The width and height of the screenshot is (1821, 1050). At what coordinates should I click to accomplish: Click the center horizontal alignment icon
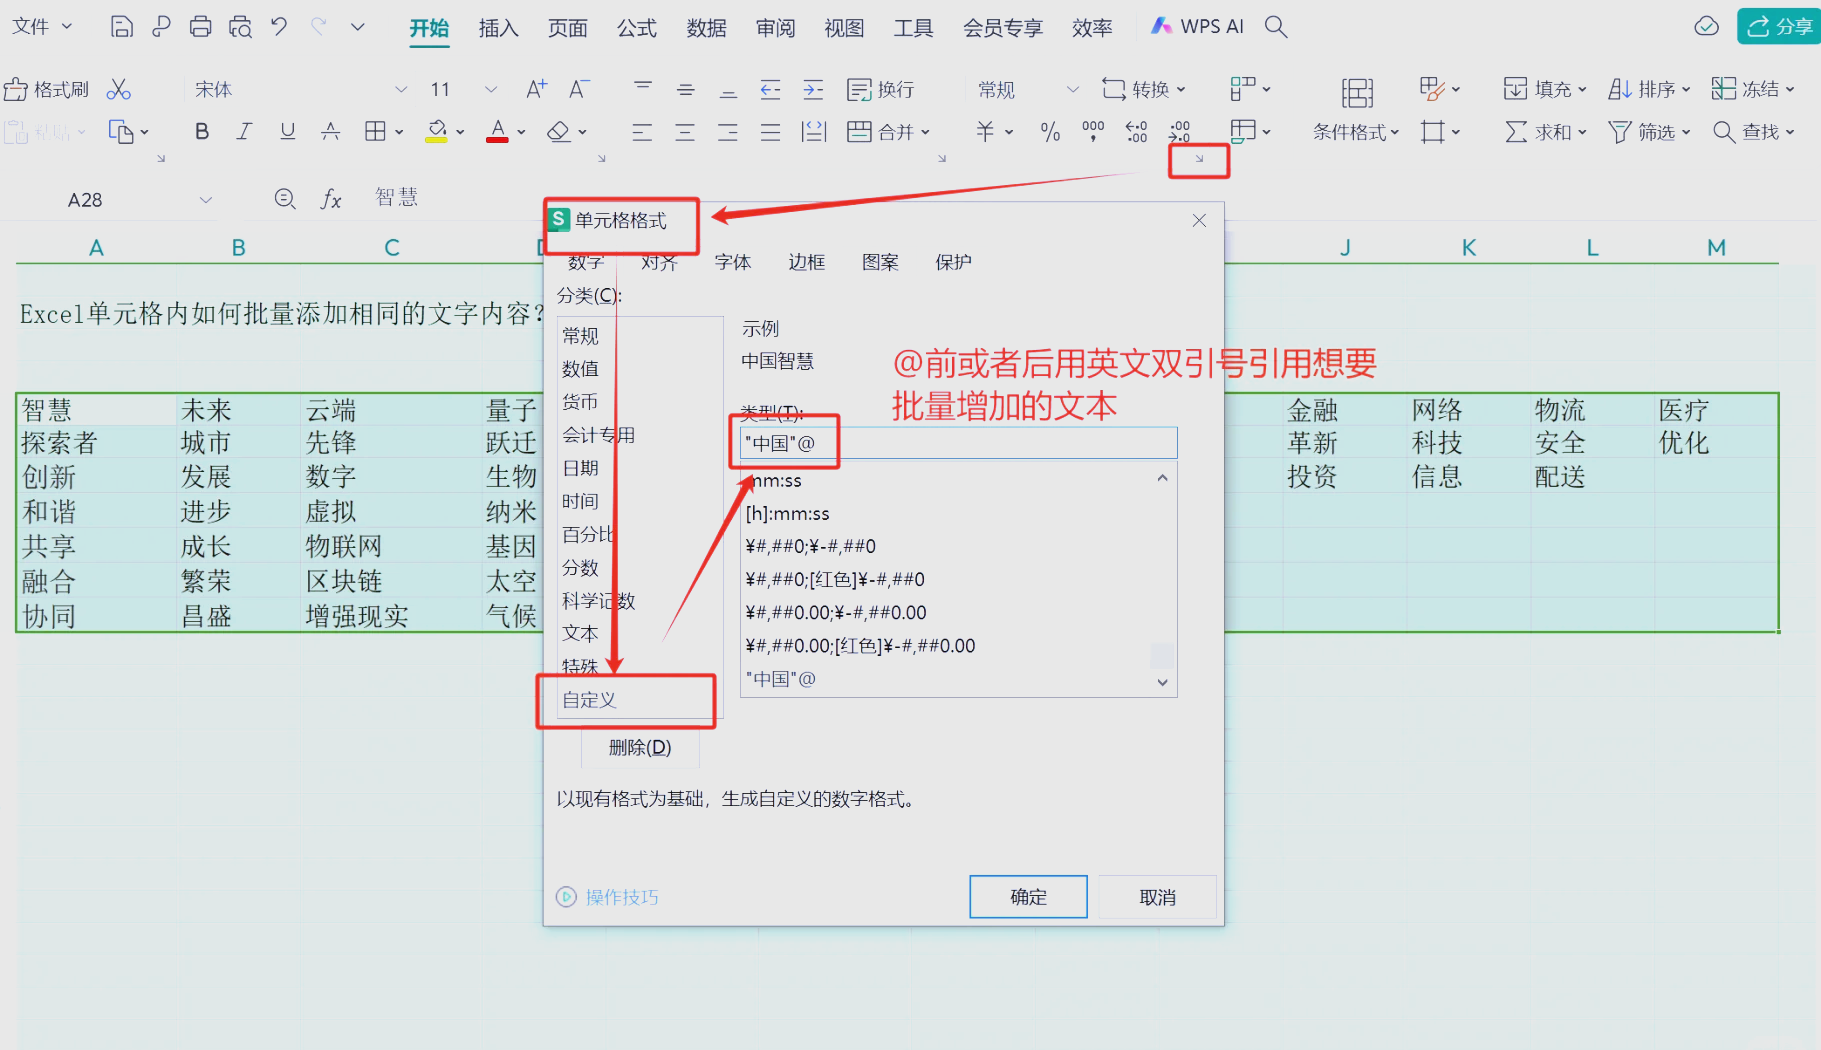685,131
